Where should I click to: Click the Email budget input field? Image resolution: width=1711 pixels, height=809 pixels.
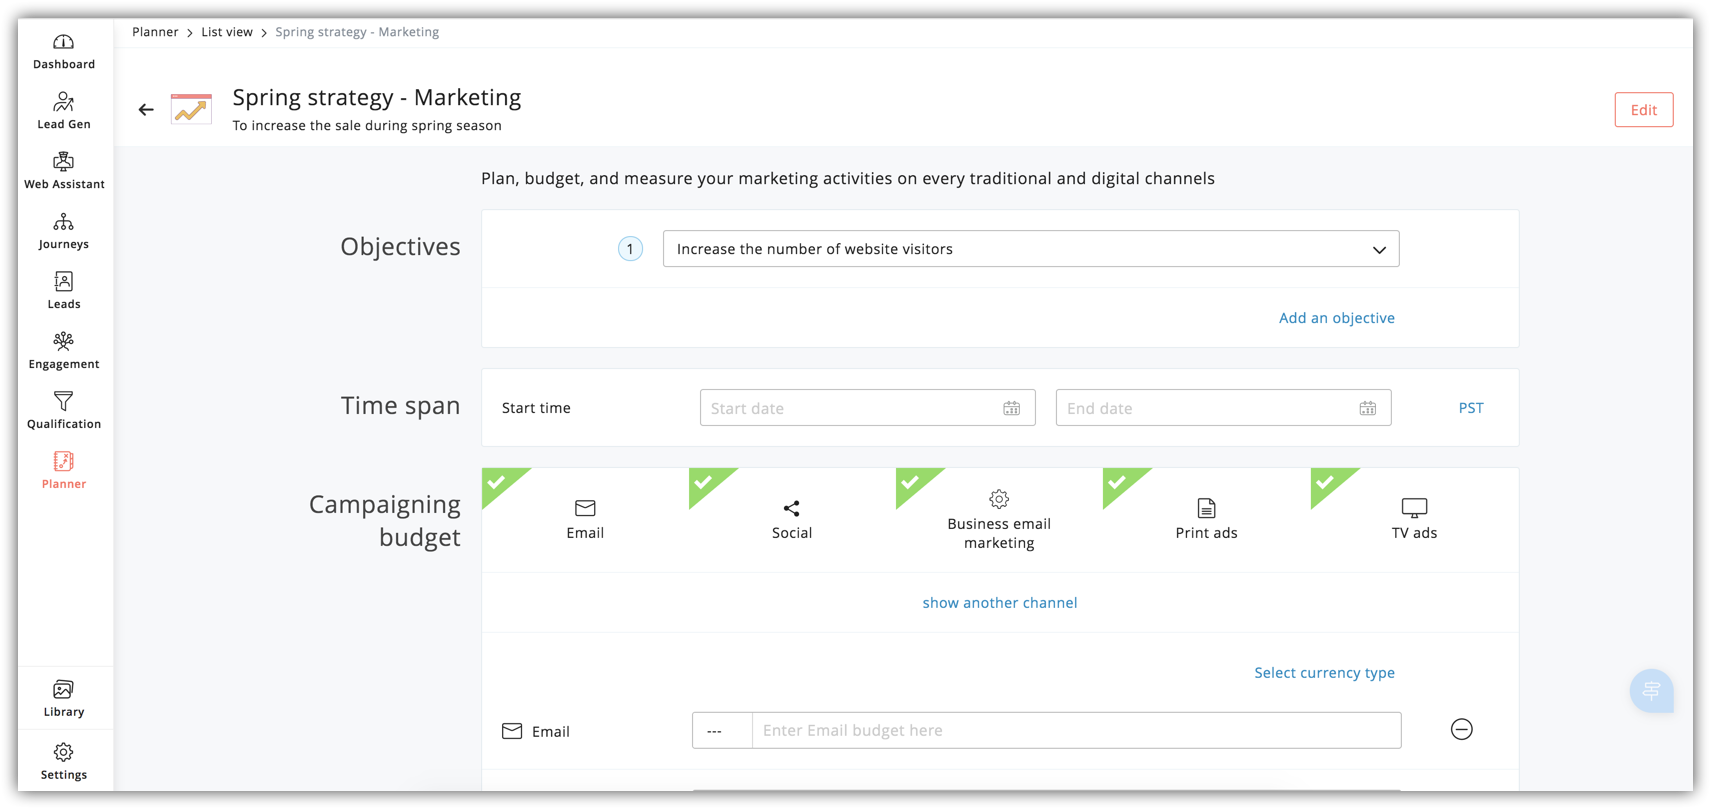(1075, 731)
